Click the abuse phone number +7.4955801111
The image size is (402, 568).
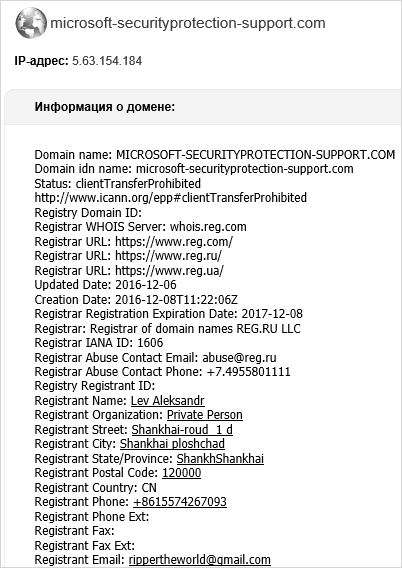248,372
